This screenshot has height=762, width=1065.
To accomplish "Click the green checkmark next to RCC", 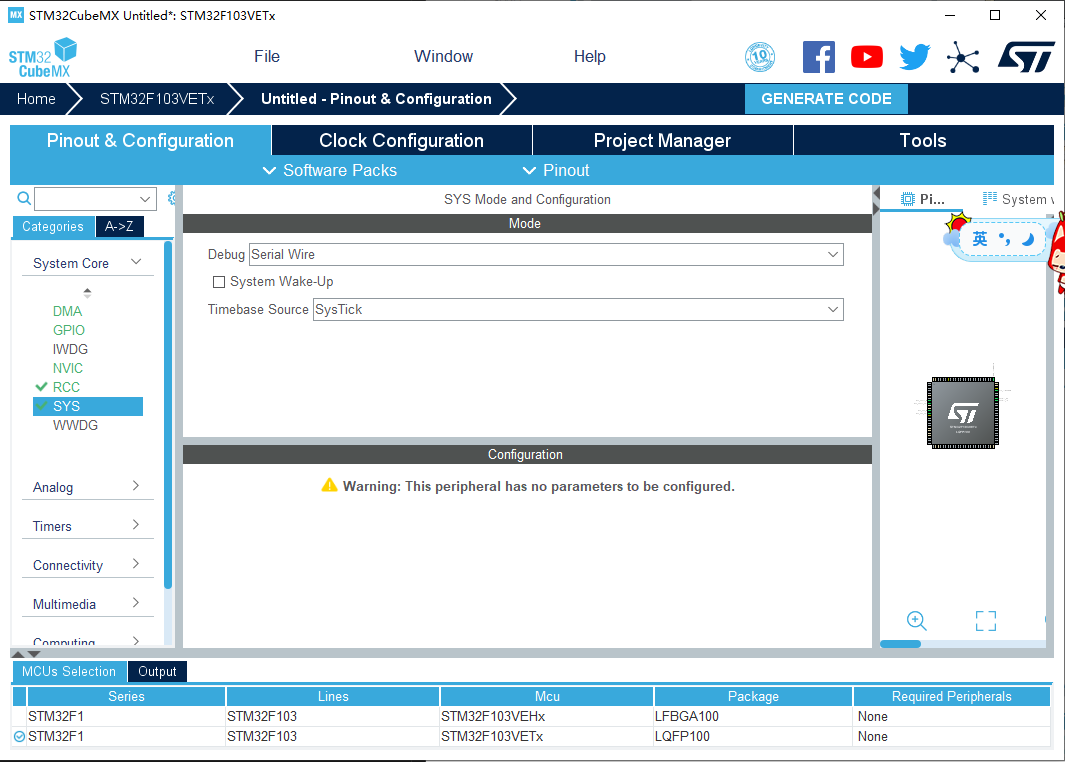I will pos(41,386).
